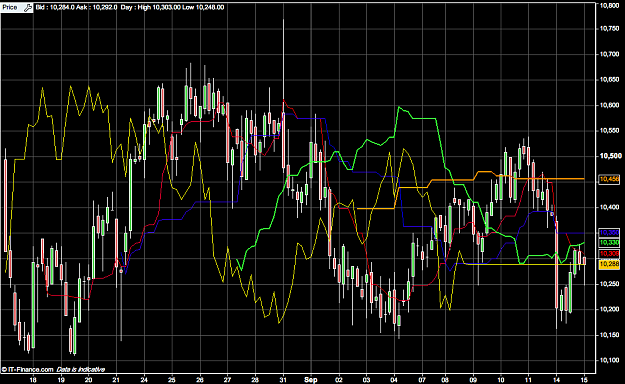Image resolution: width=625 pixels, height=384 pixels.
Task: Click the Ask 10,292.0 readout
Action: click(x=97, y=7)
